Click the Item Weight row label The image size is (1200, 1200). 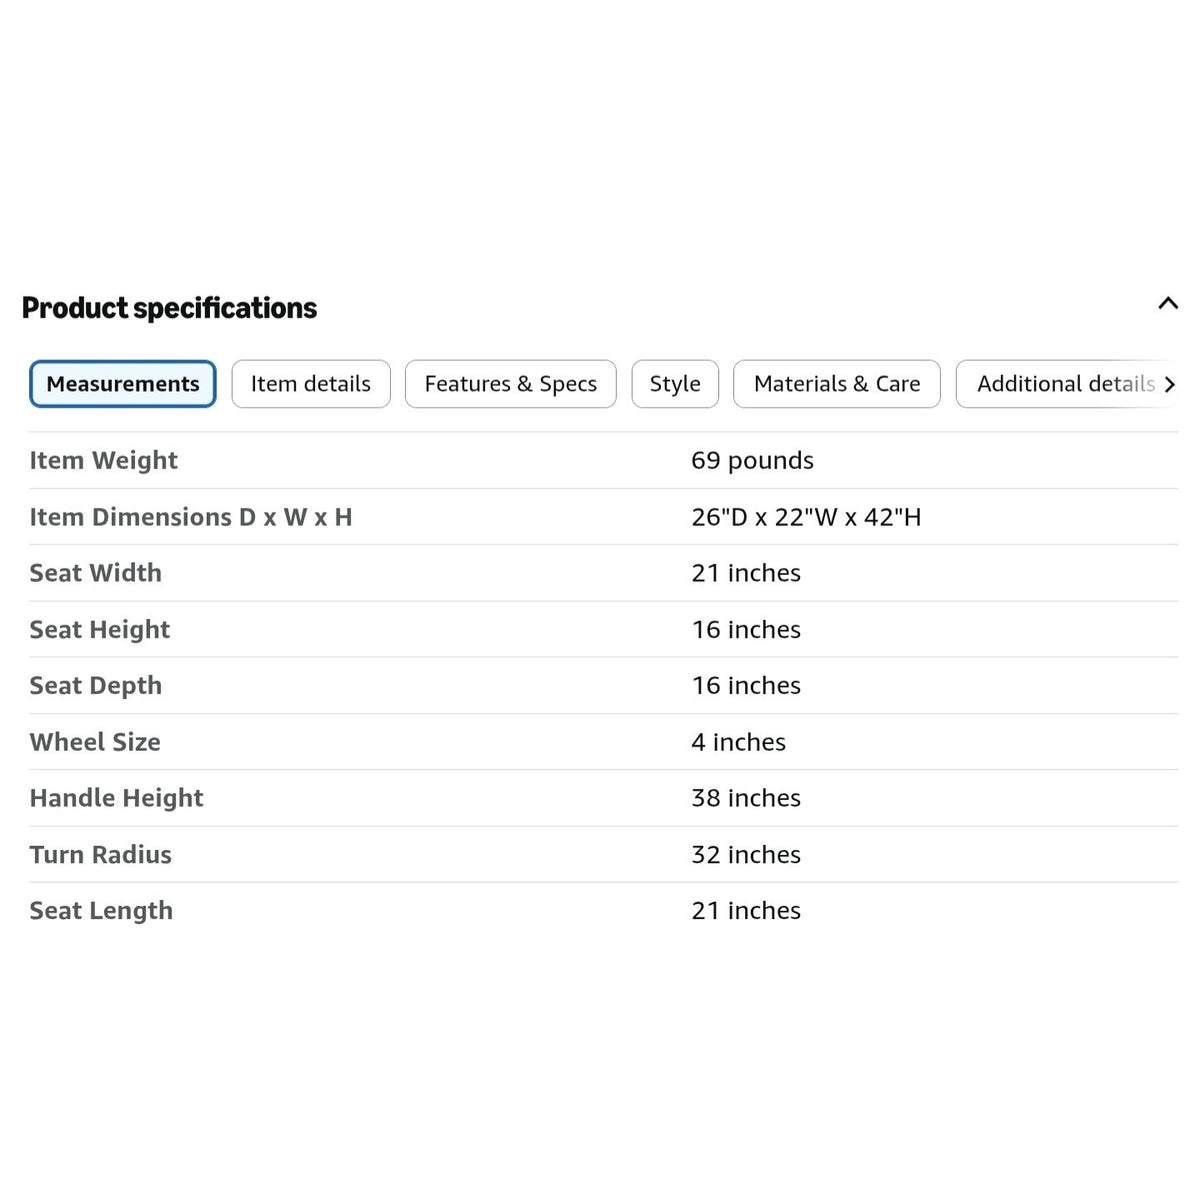(104, 460)
